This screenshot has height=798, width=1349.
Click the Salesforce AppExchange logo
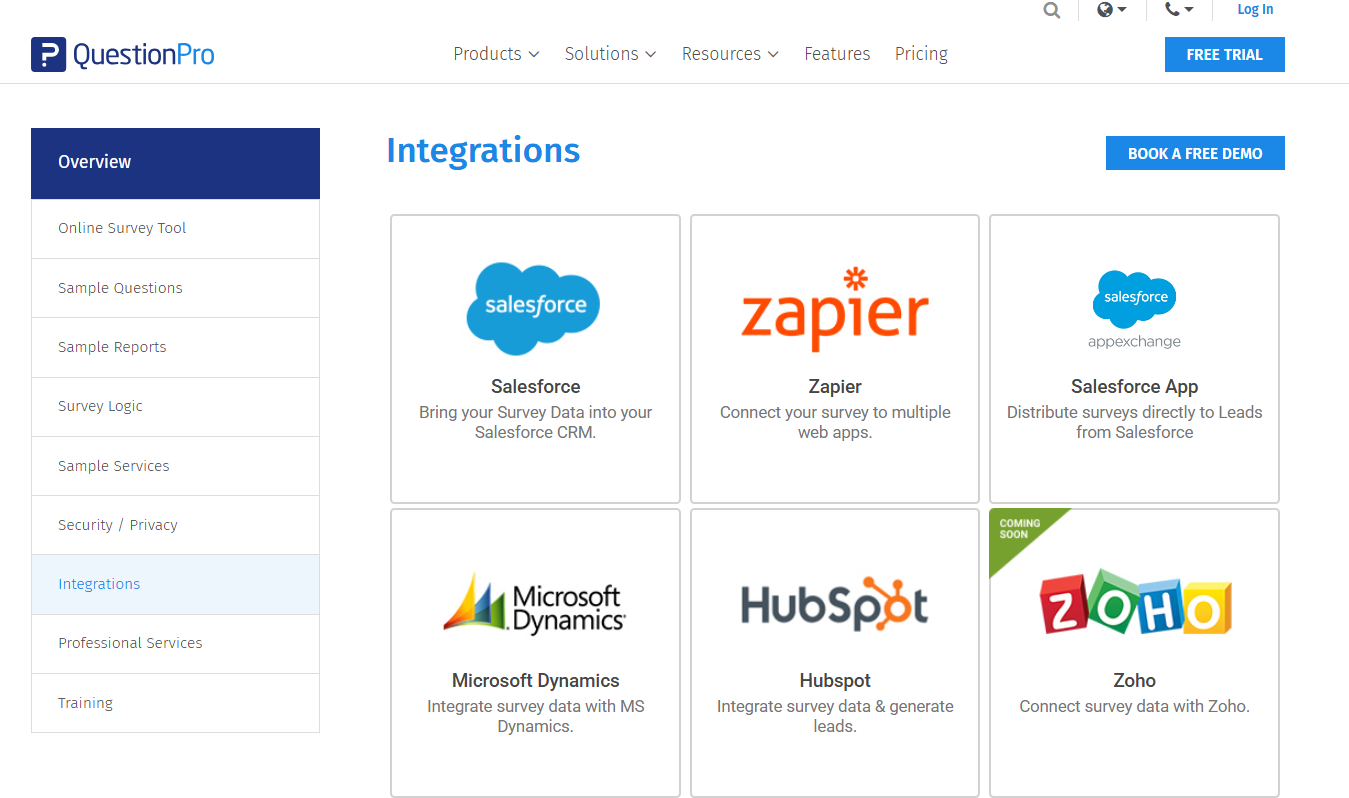[x=1134, y=309]
